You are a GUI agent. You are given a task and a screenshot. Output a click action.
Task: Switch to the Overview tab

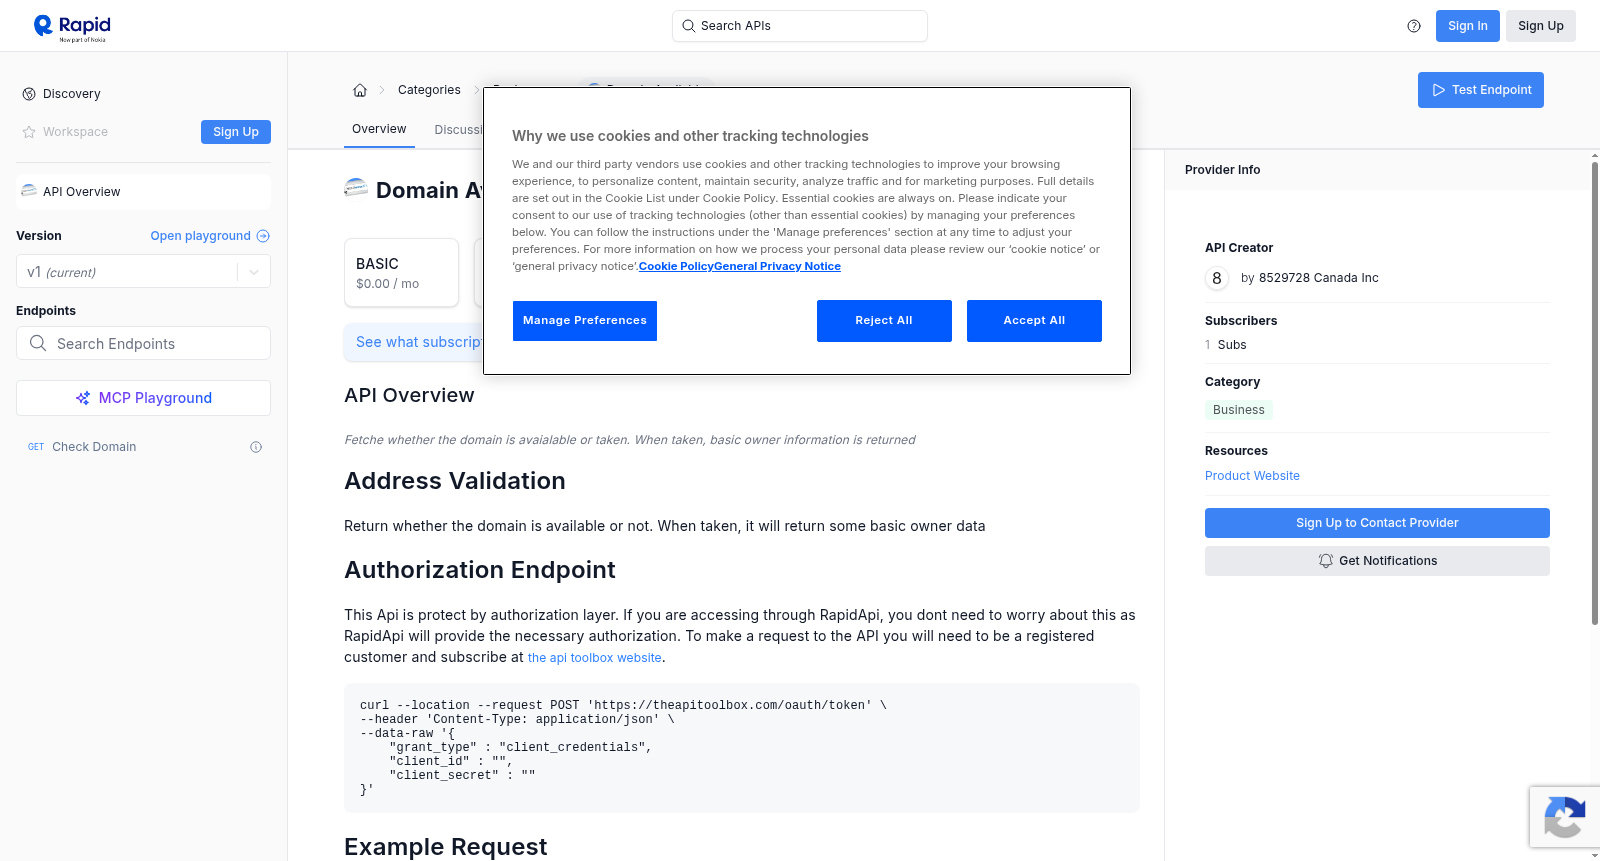(379, 129)
